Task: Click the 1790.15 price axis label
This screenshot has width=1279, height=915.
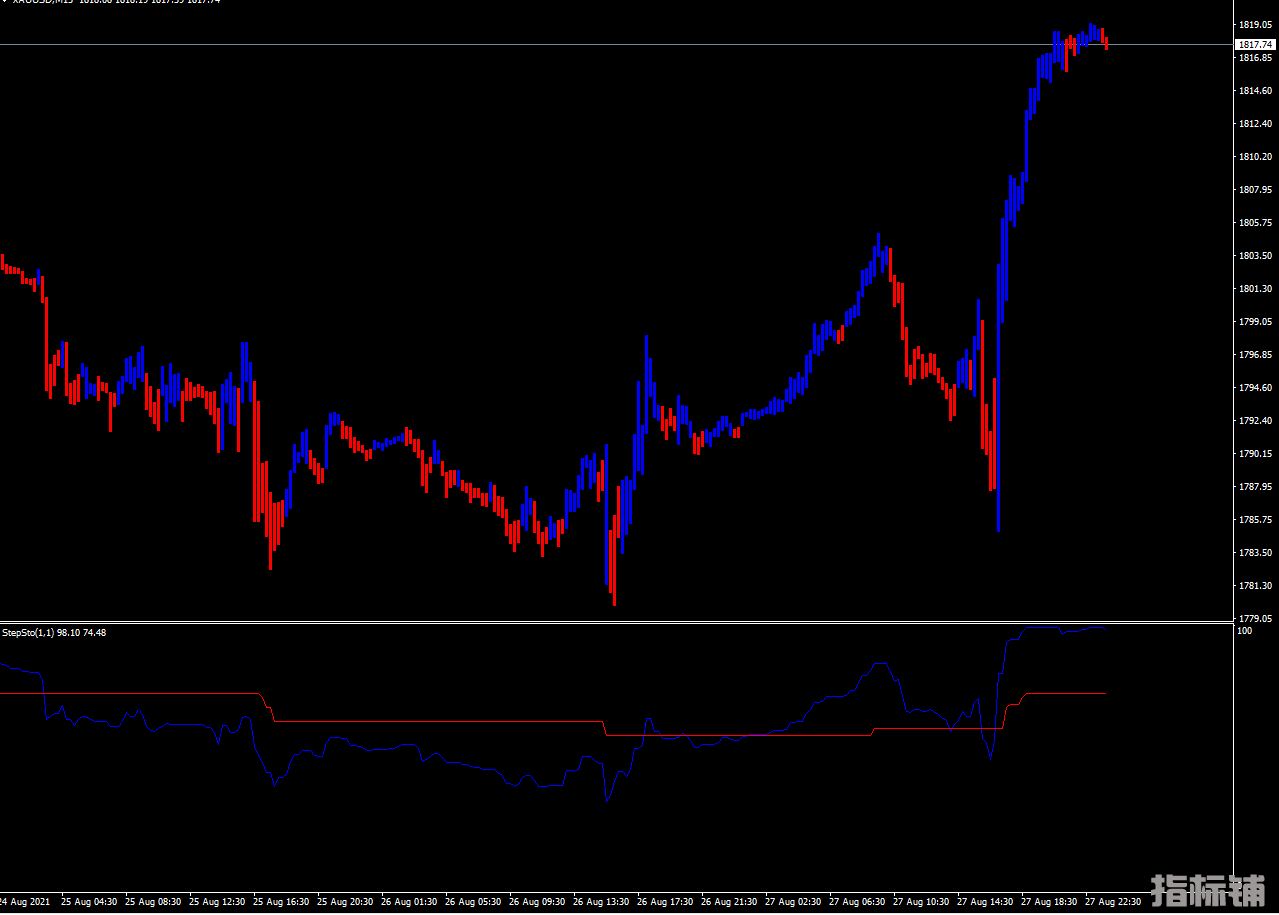Action: point(1254,454)
